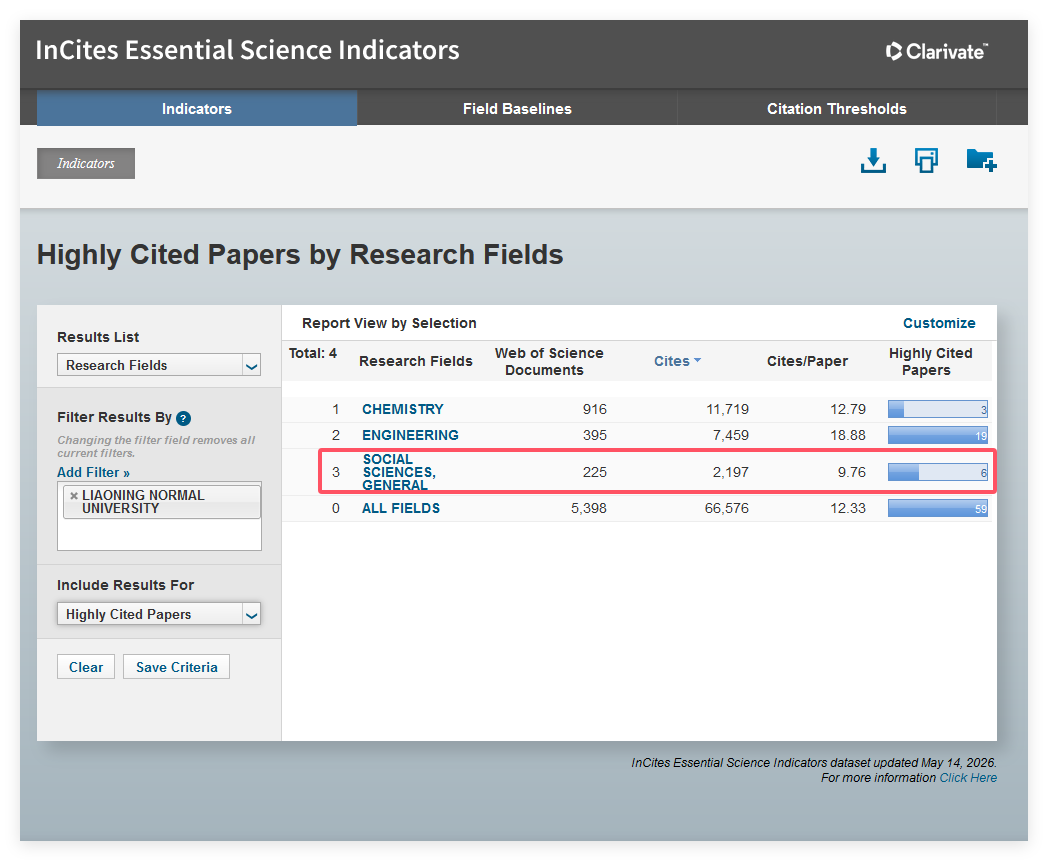Image resolution: width=1048 pixels, height=861 pixels.
Task: Open the Filter Results By help icon
Action: pos(183,418)
